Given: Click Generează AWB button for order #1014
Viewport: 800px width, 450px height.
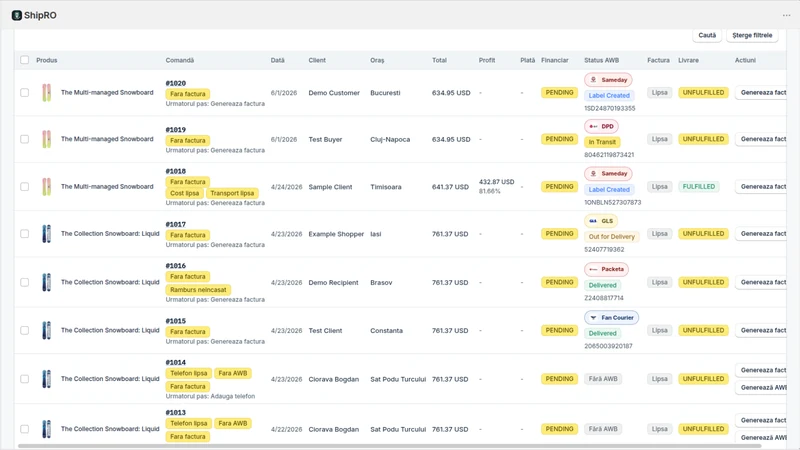Looking at the screenshot, I should pyautogui.click(x=761, y=388).
